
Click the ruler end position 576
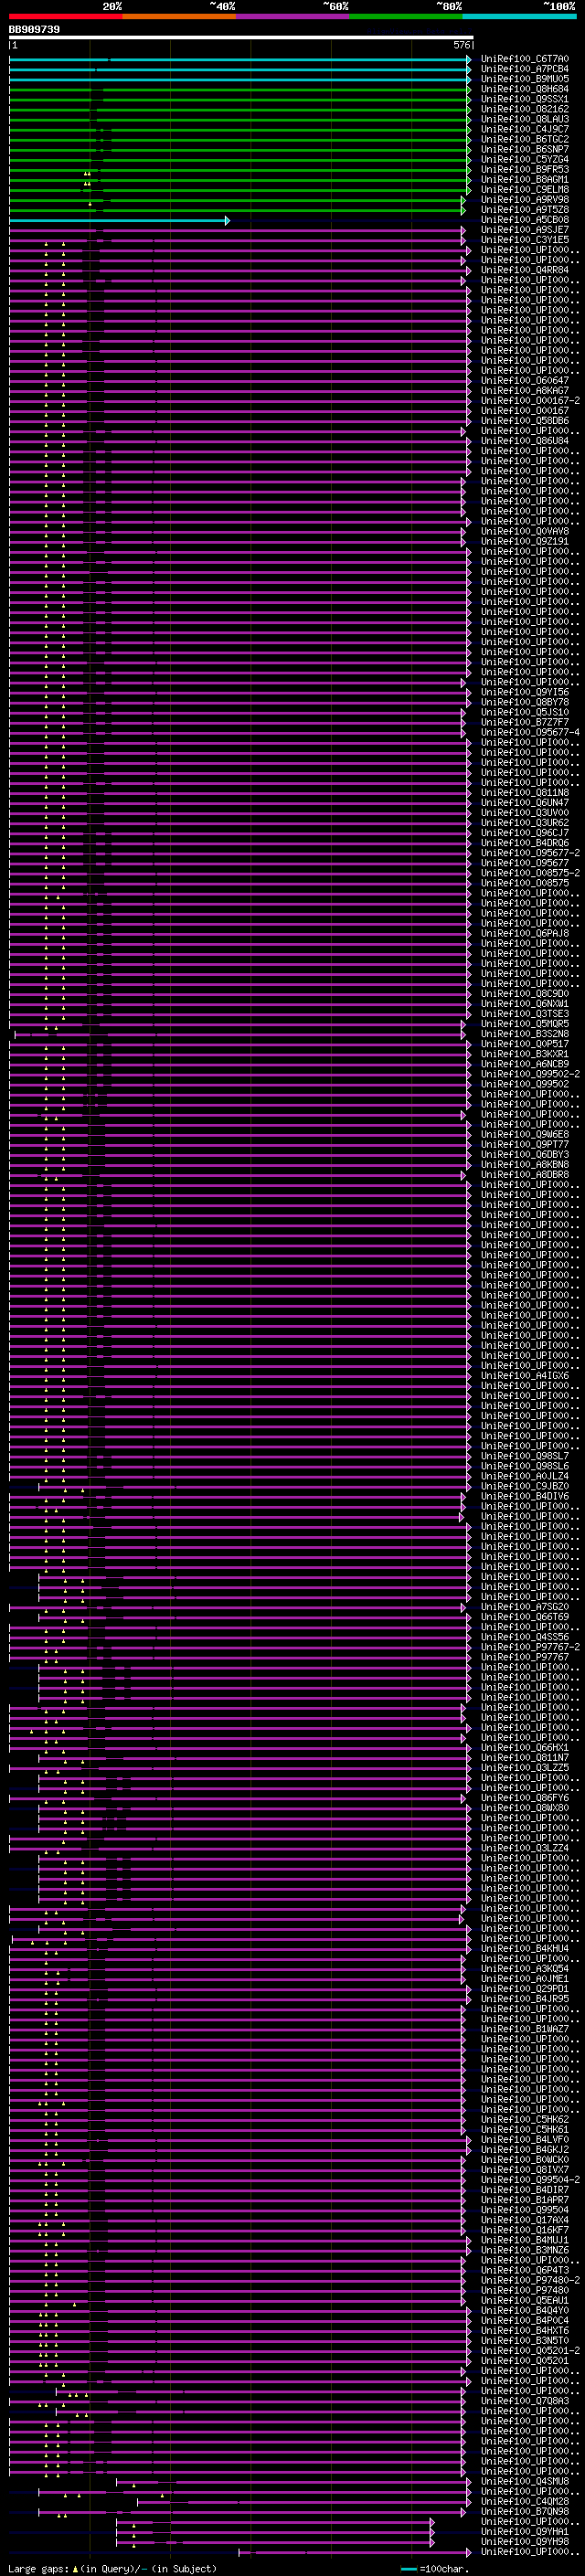pos(462,45)
